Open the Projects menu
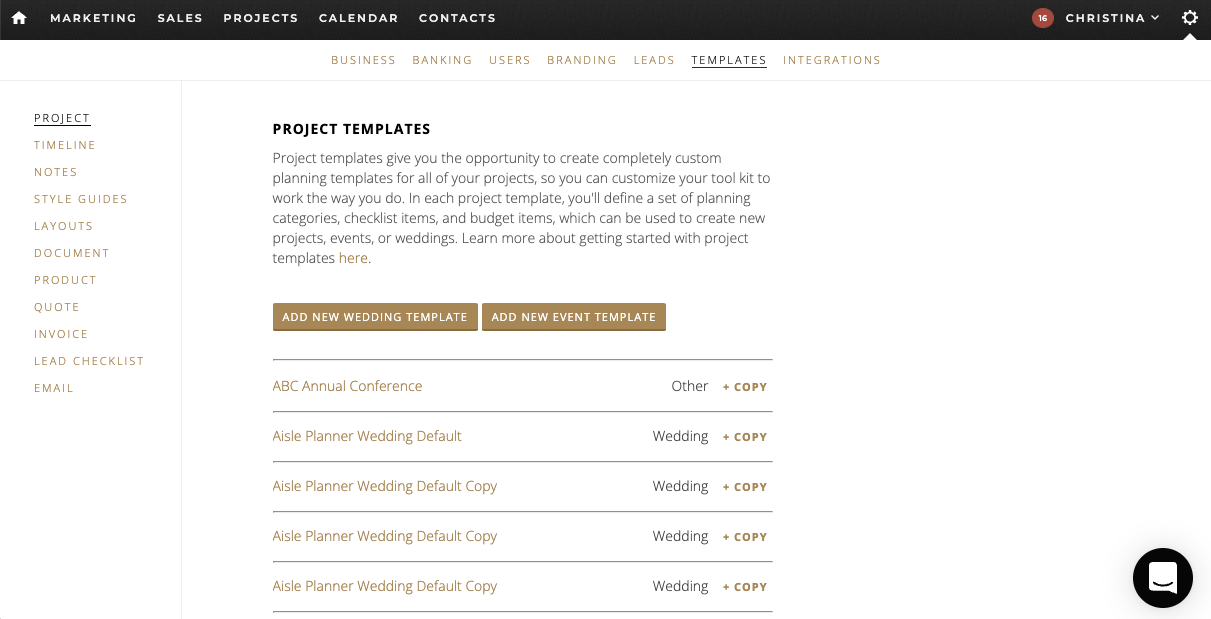Screen dimensions: 1211x619 (261, 18)
